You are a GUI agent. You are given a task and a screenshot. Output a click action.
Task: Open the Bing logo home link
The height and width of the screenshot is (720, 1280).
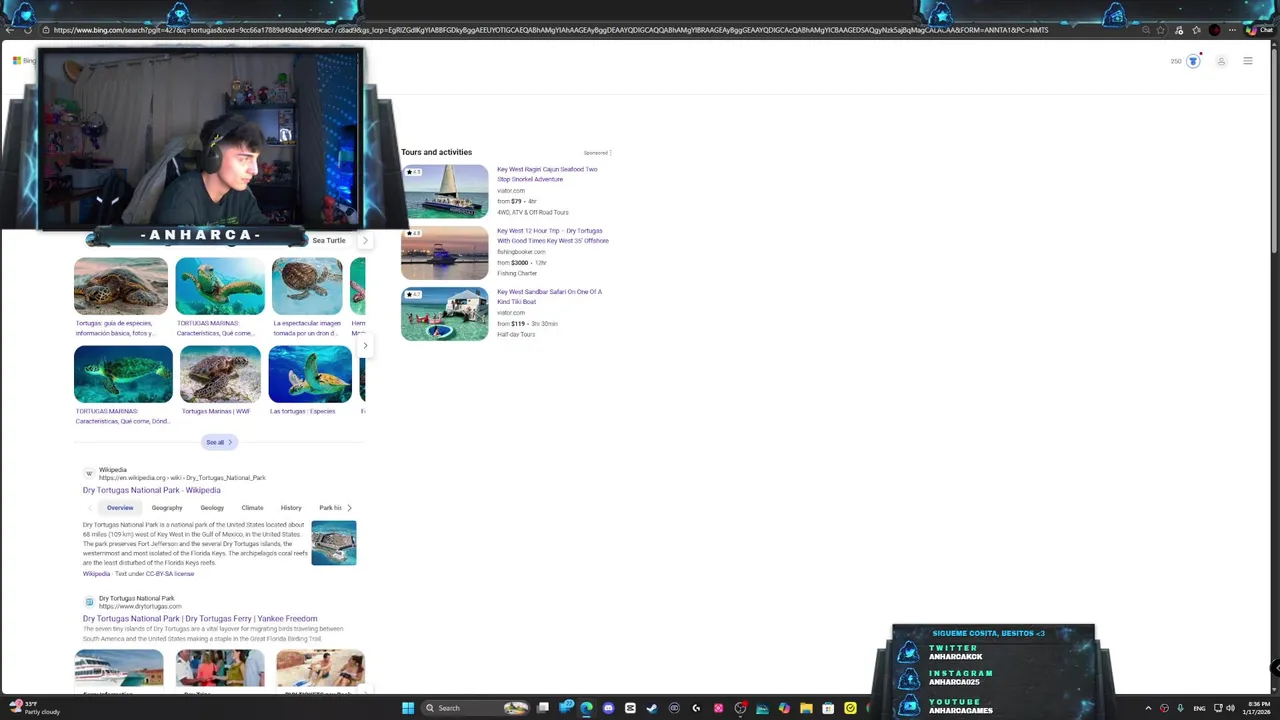24,61
